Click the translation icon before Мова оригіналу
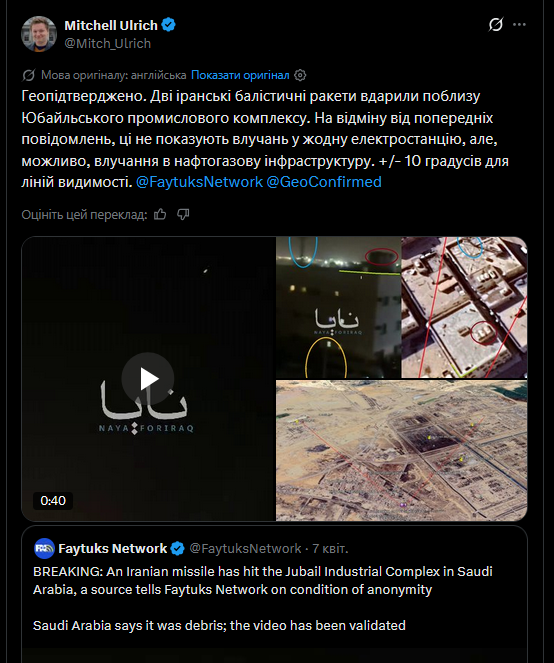This screenshot has height=663, width=554. 28,75
